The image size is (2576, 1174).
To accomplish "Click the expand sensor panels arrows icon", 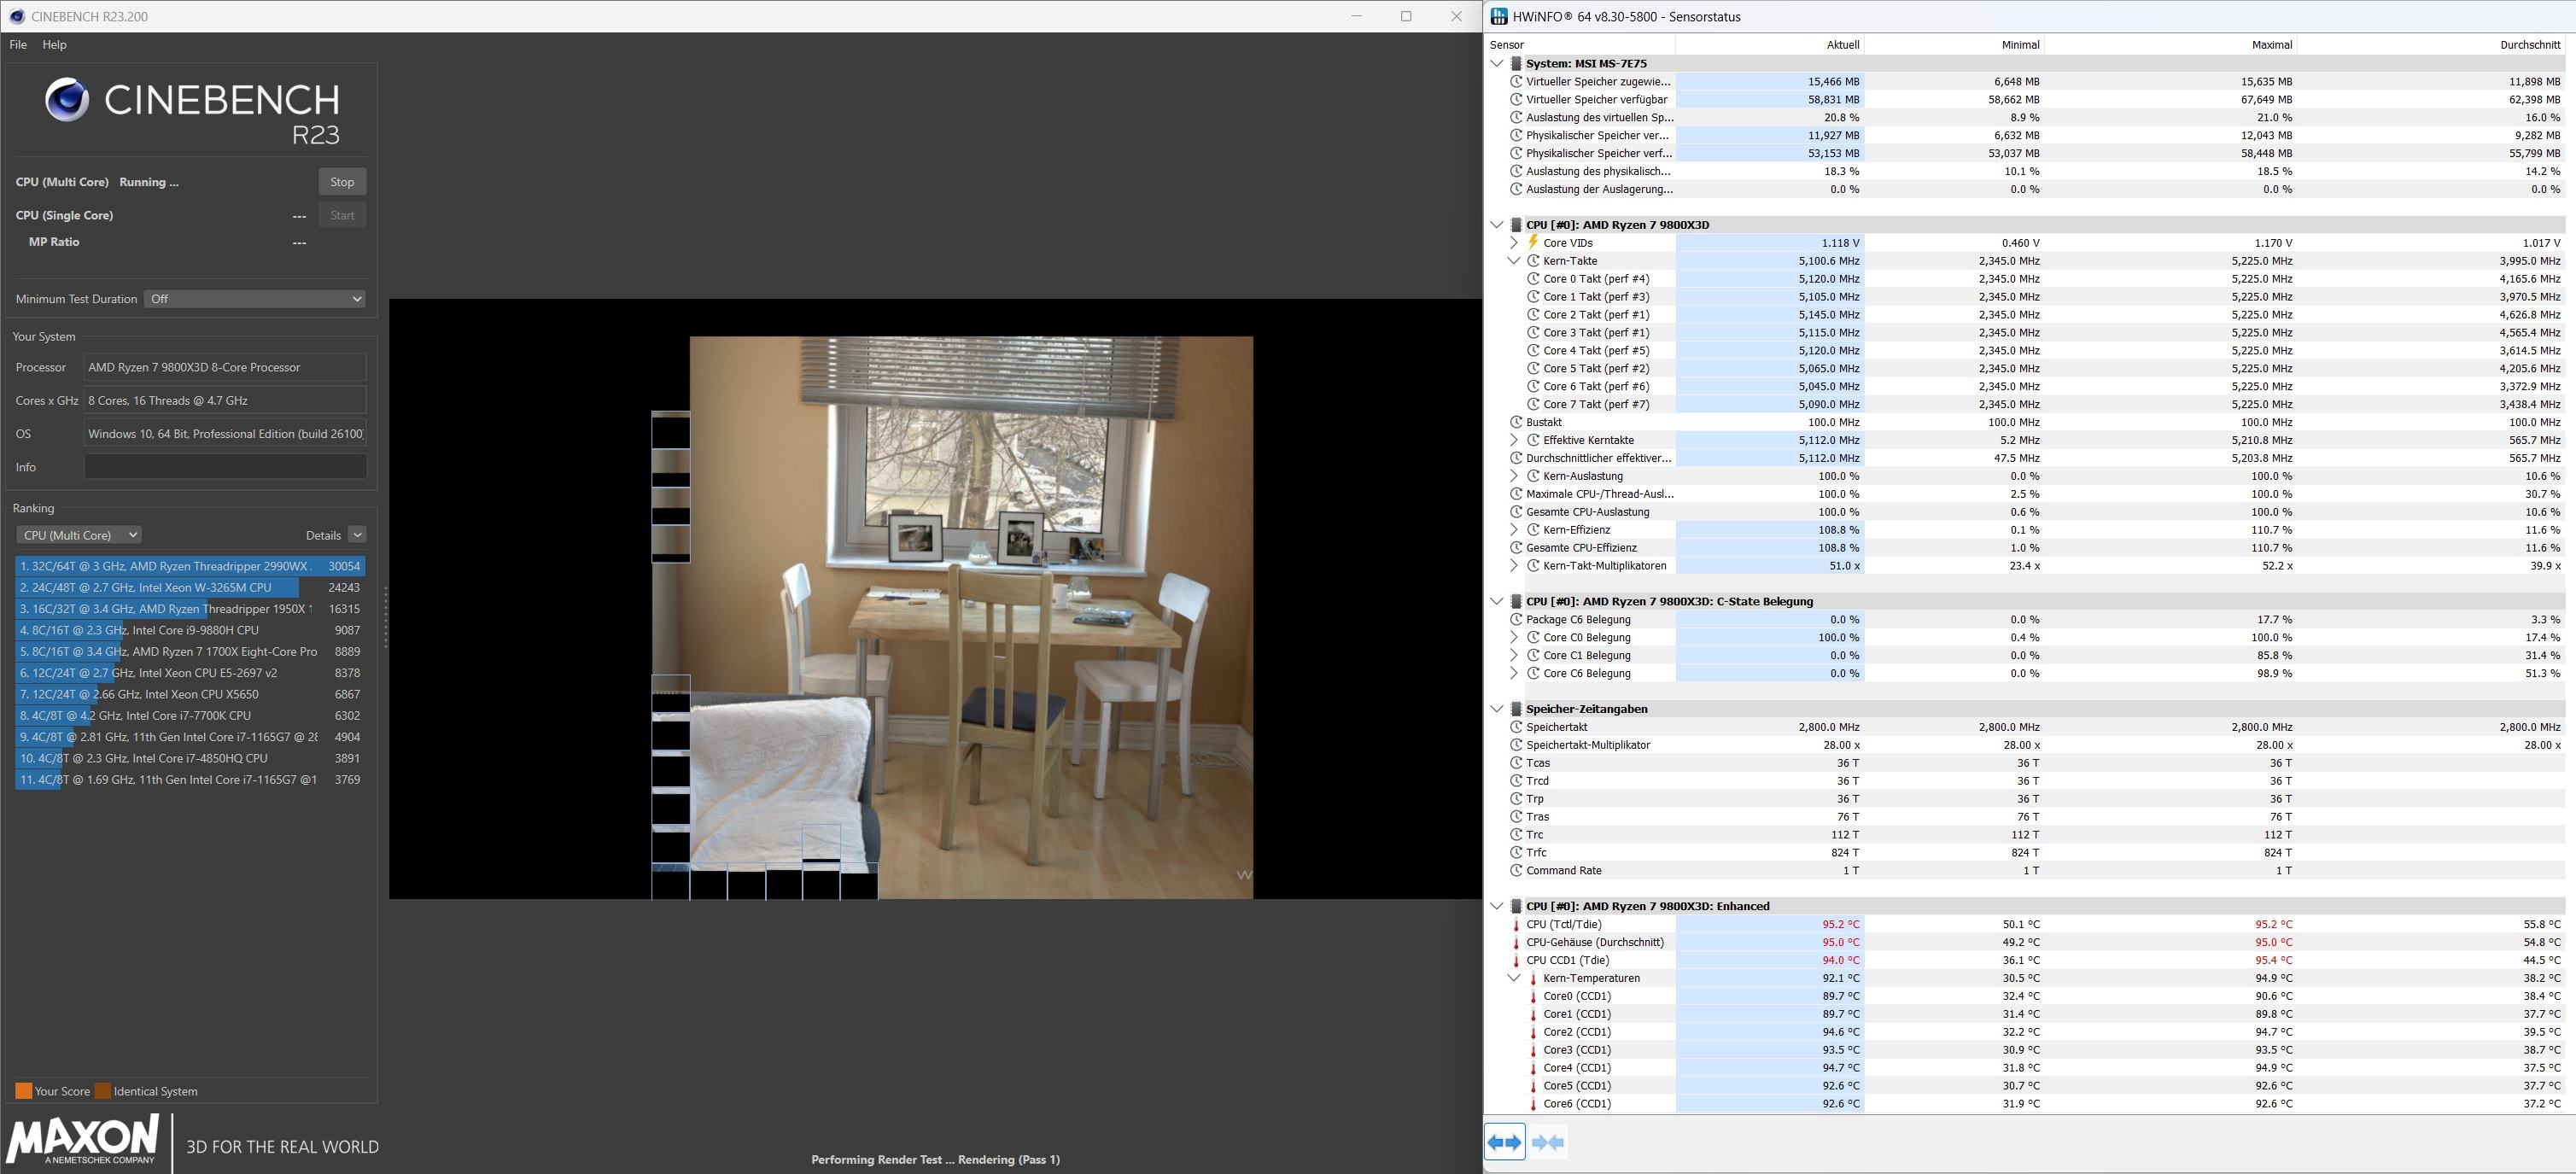I will click(1505, 1142).
